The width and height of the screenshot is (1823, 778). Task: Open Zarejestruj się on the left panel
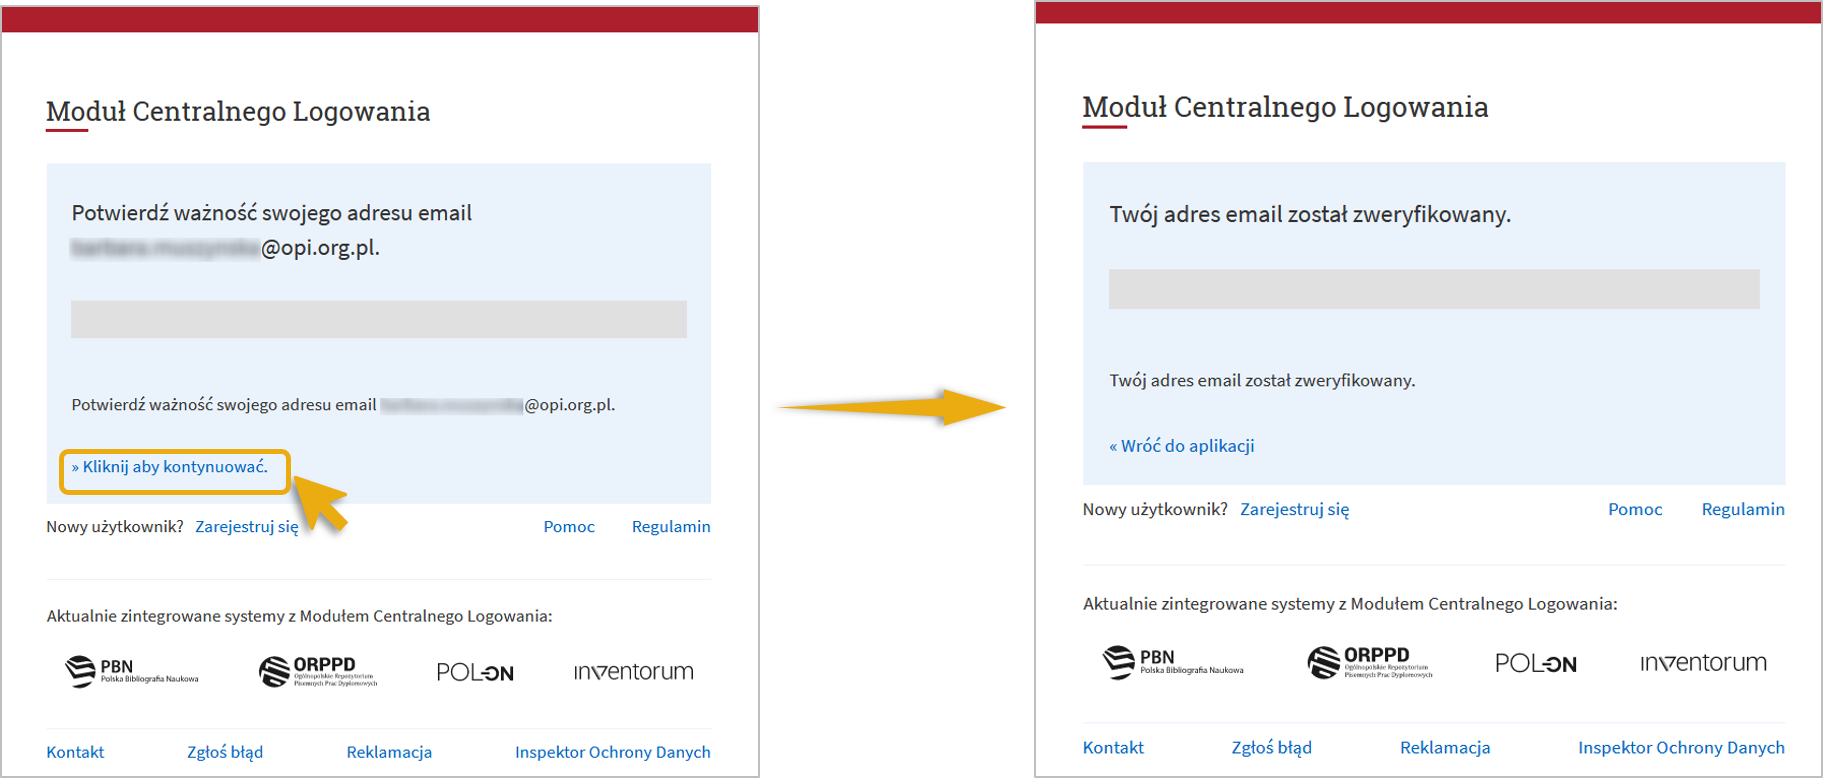click(x=248, y=526)
